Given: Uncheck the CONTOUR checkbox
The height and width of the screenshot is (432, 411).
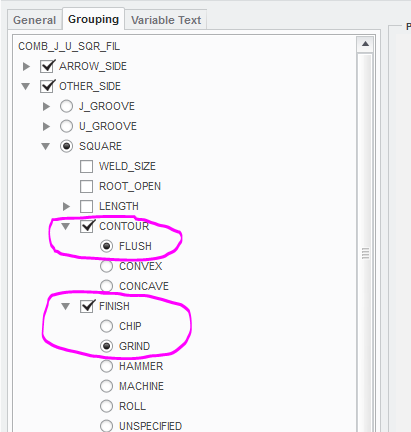Looking at the screenshot, I should [87, 226].
